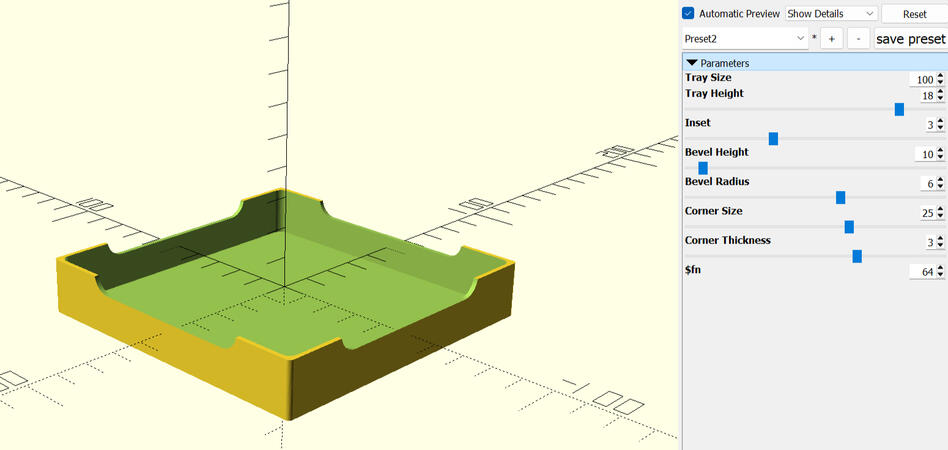This screenshot has width=948, height=450.
Task: Click the Corner Size slider handle
Action: (849, 227)
